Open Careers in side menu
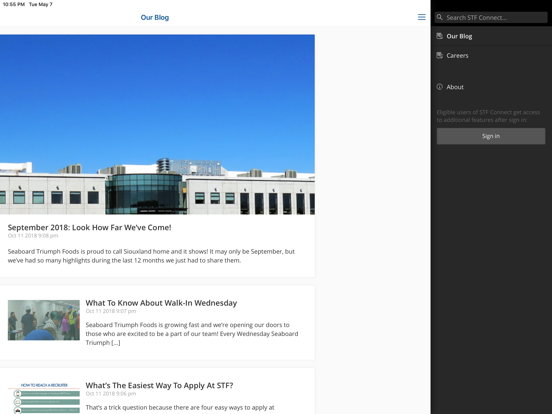The width and height of the screenshot is (552, 414). [x=491, y=56]
